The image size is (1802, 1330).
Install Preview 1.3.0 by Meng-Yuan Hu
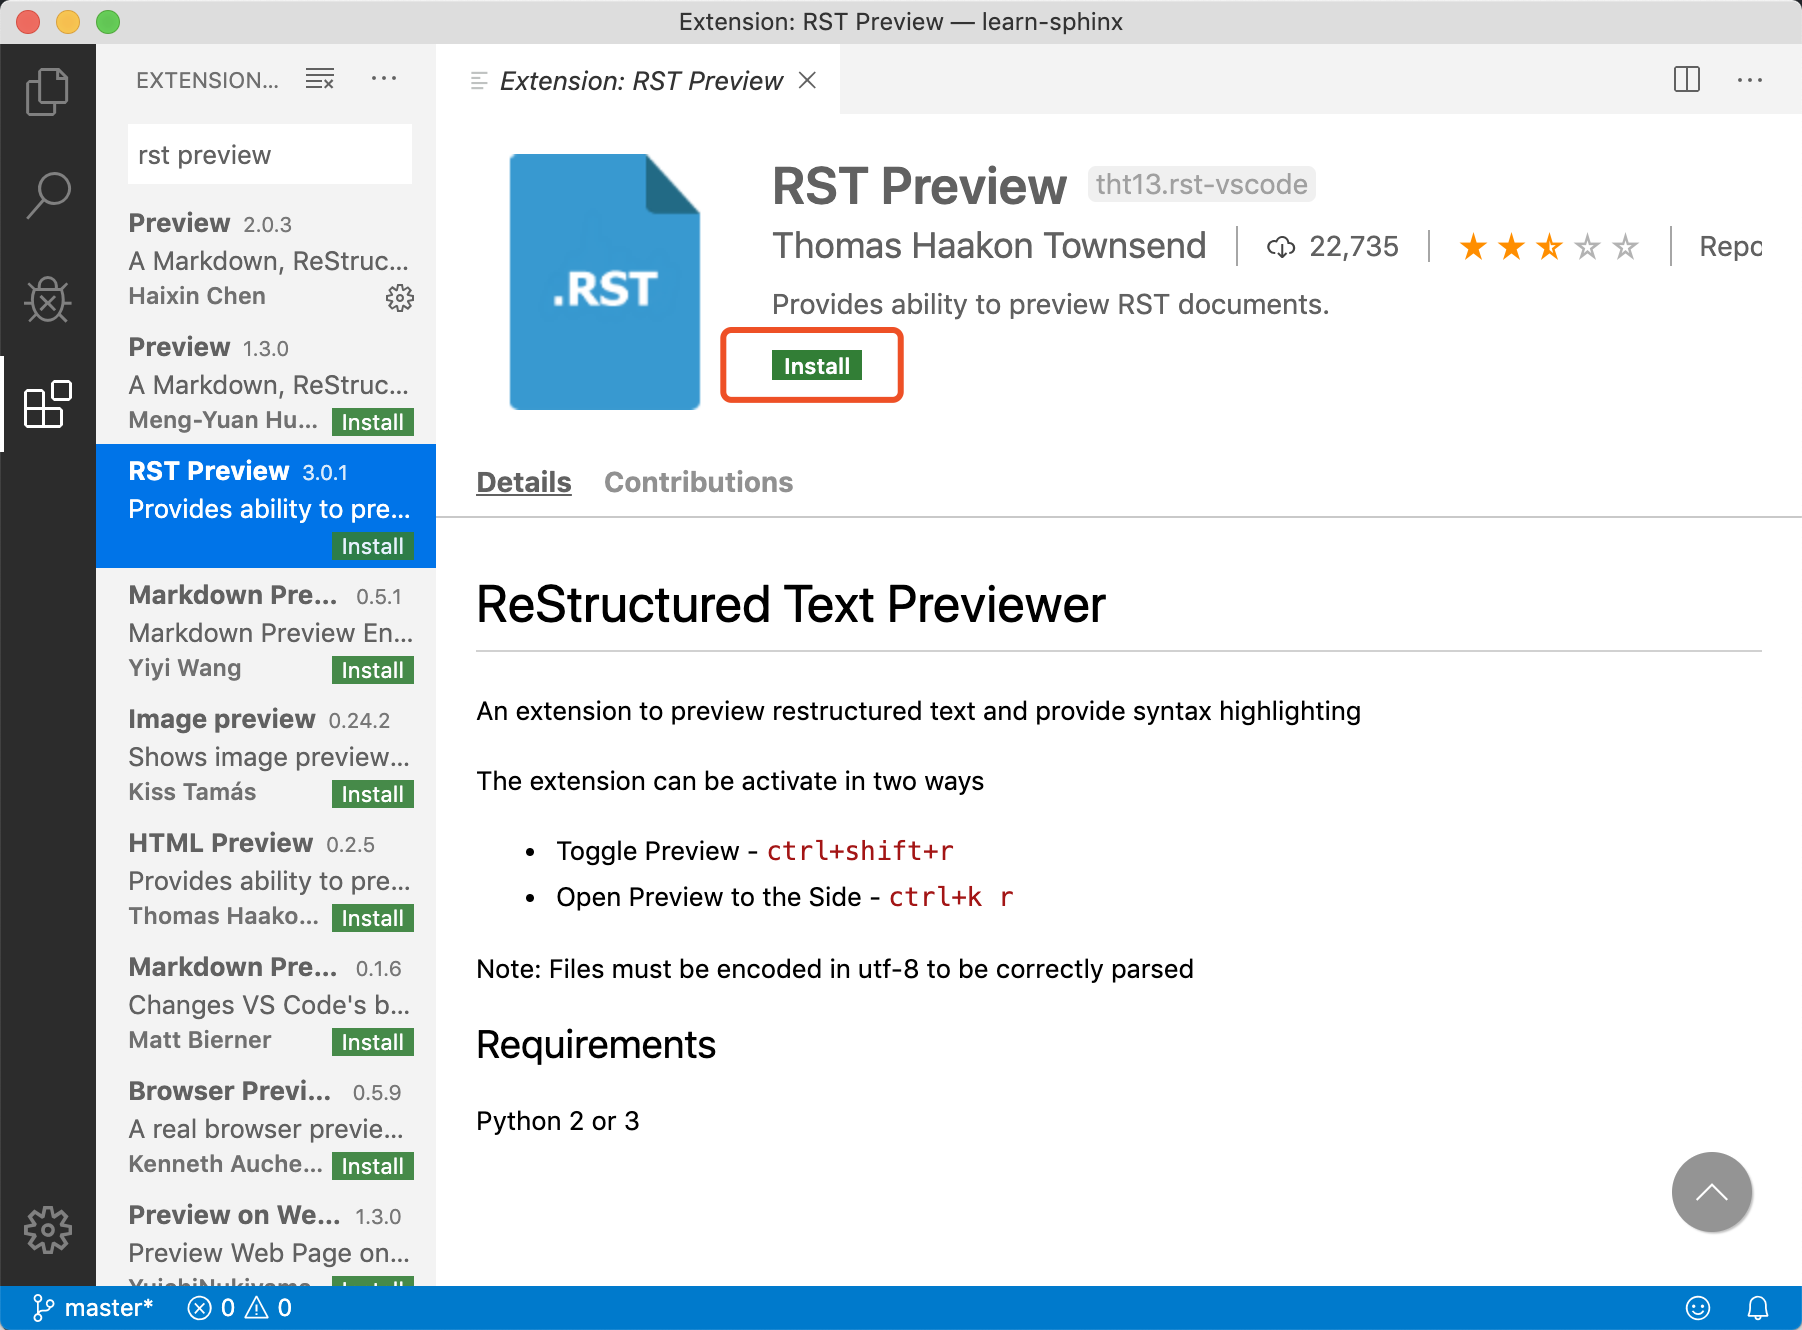372,422
